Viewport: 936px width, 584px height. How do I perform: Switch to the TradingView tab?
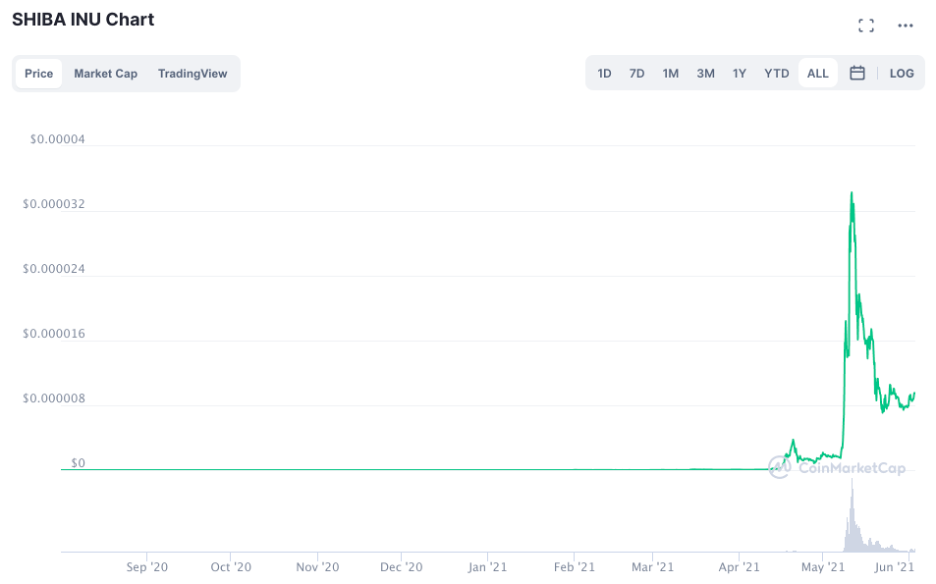[x=192, y=73]
